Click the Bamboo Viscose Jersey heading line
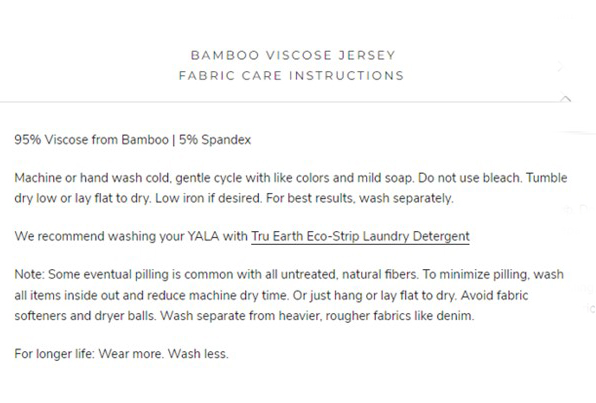Image resolution: width=596 pixels, height=403 pixels. point(293,55)
